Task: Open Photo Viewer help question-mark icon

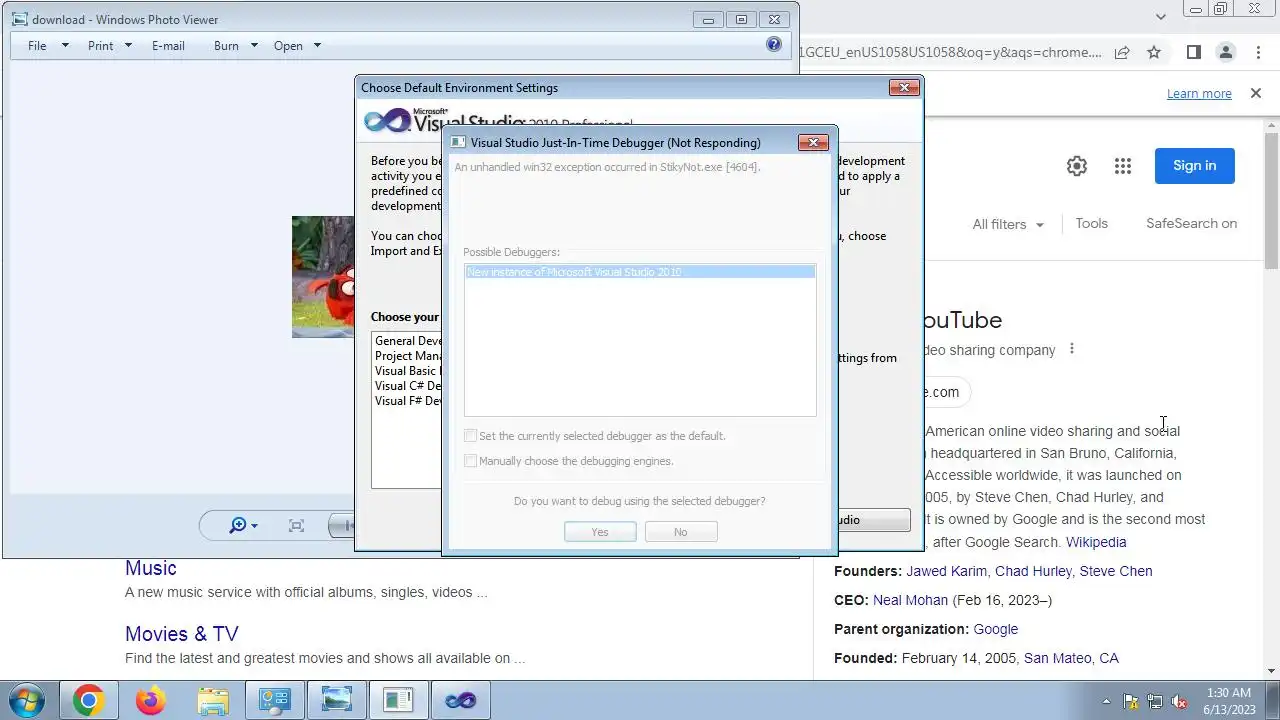Action: 773,44
